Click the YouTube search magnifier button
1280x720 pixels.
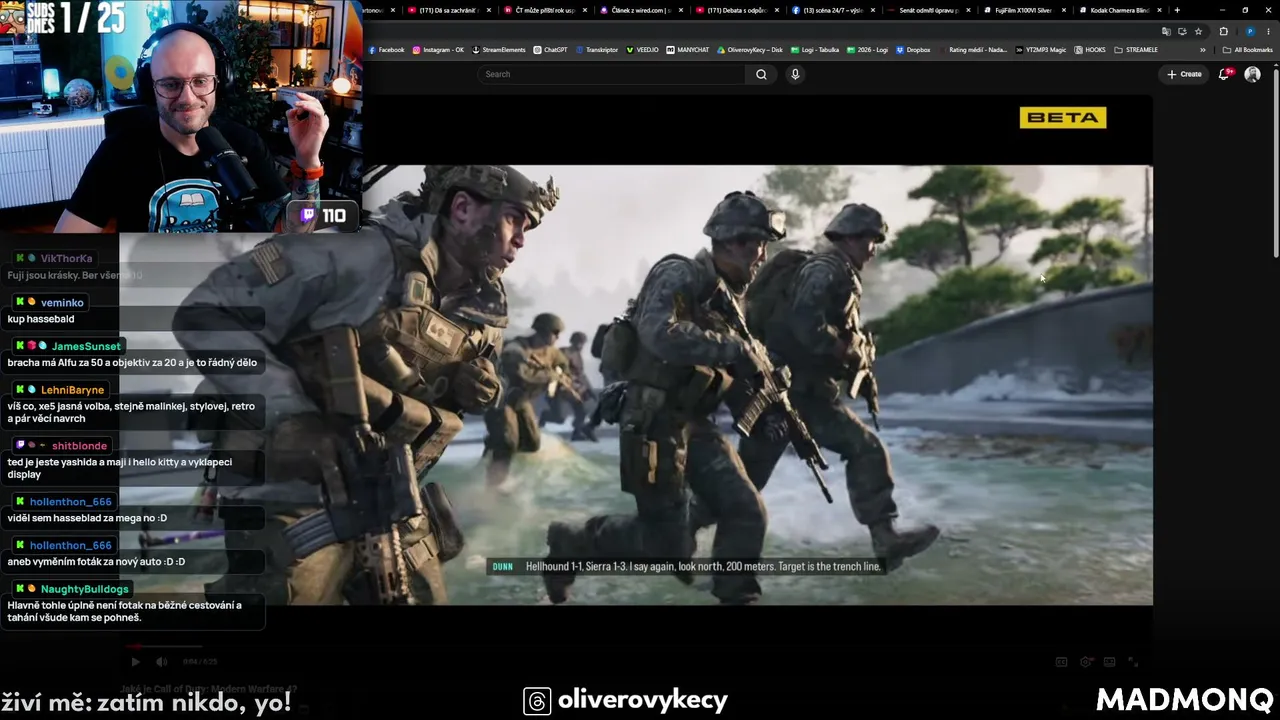(x=761, y=74)
